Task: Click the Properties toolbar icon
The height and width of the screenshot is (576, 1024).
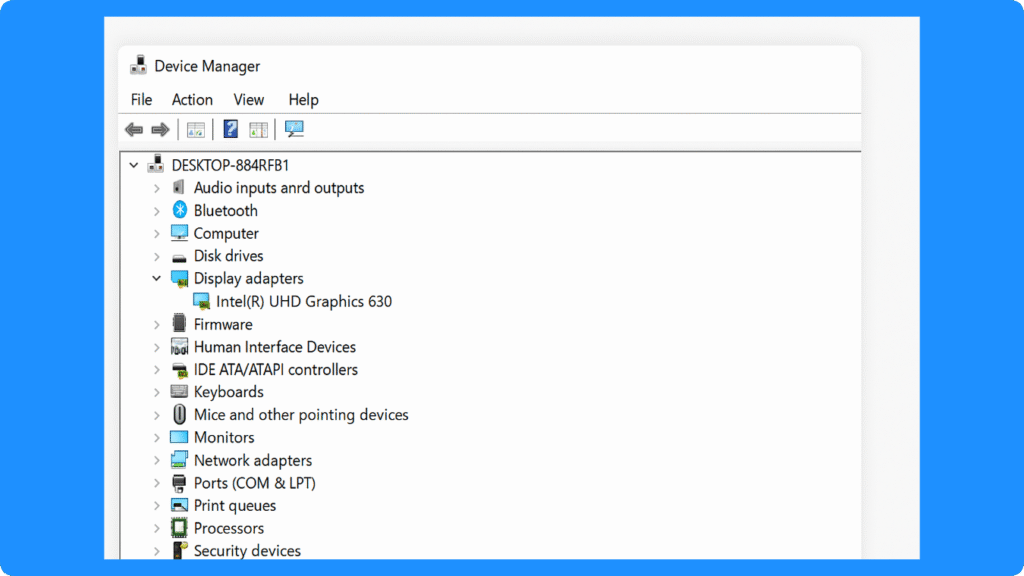Action: point(257,129)
